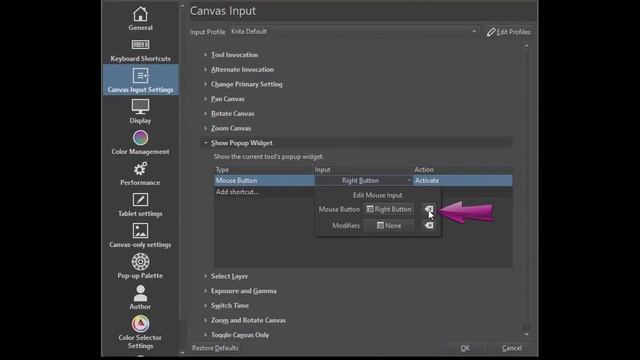Open Tablet settings page
Screen dimensions: 640x360
point(140,204)
